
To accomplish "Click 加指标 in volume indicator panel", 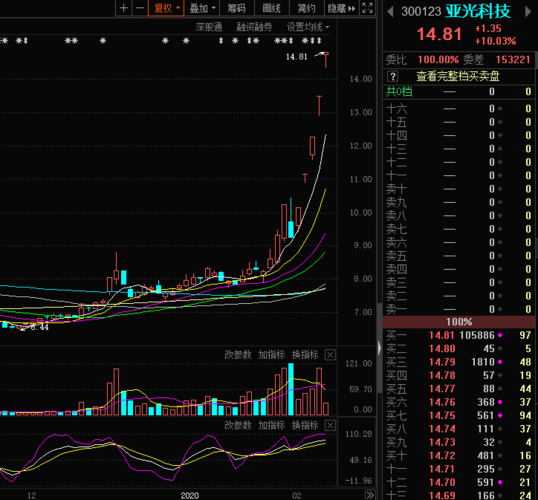I will [x=271, y=354].
